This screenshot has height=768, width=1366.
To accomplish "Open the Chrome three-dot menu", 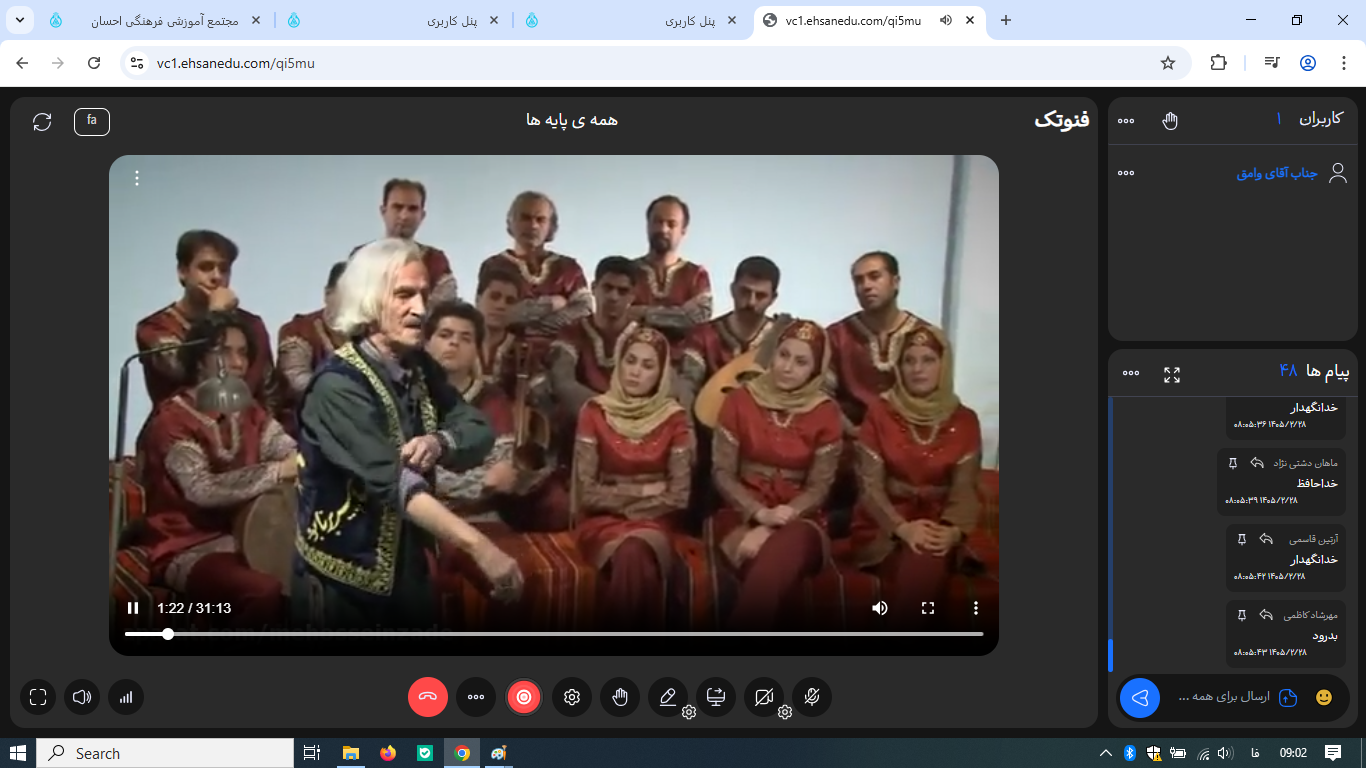I will coord(1342,63).
